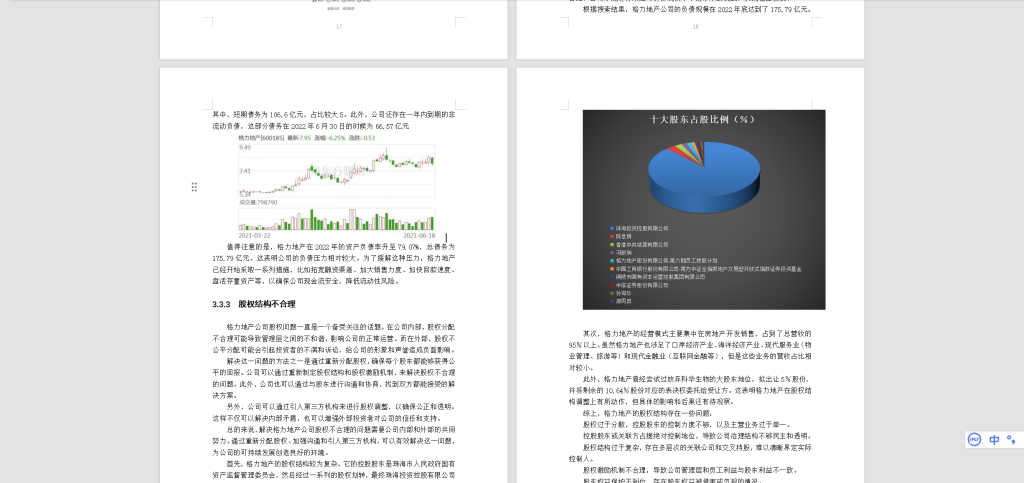Screen dimensions: 1024x483
Task: Select the stock candlestick chart image
Action: tap(336, 170)
